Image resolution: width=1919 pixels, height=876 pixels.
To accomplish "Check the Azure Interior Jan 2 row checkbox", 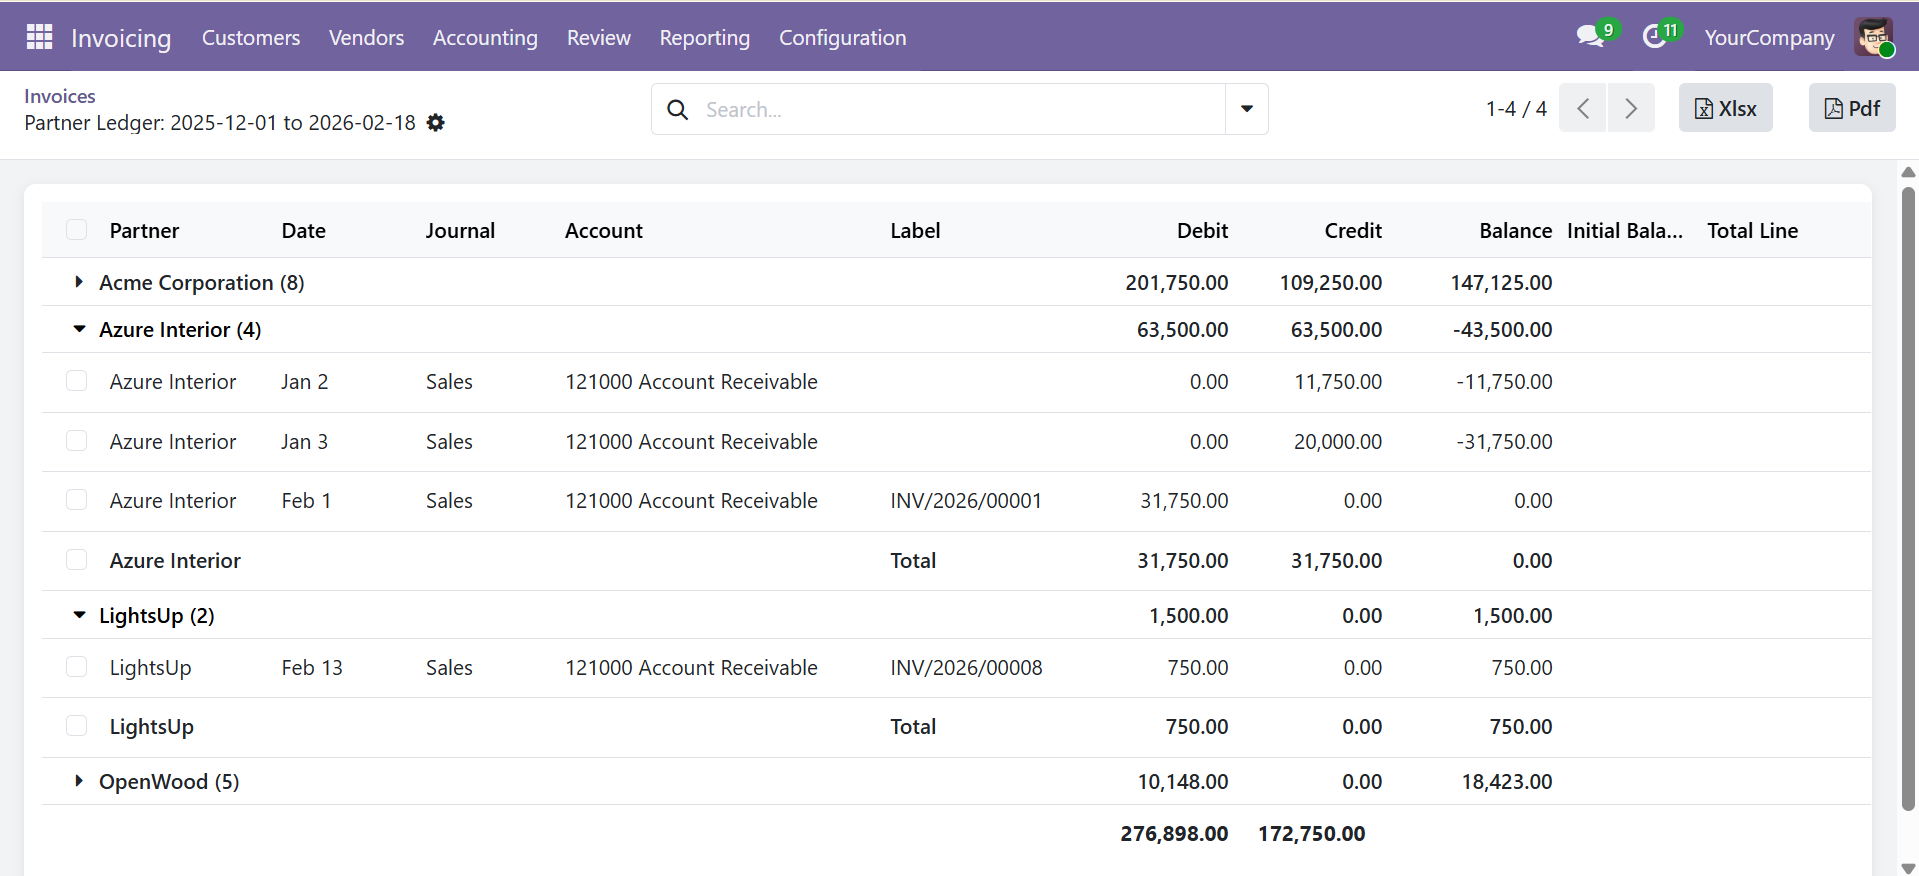I will 76,381.
